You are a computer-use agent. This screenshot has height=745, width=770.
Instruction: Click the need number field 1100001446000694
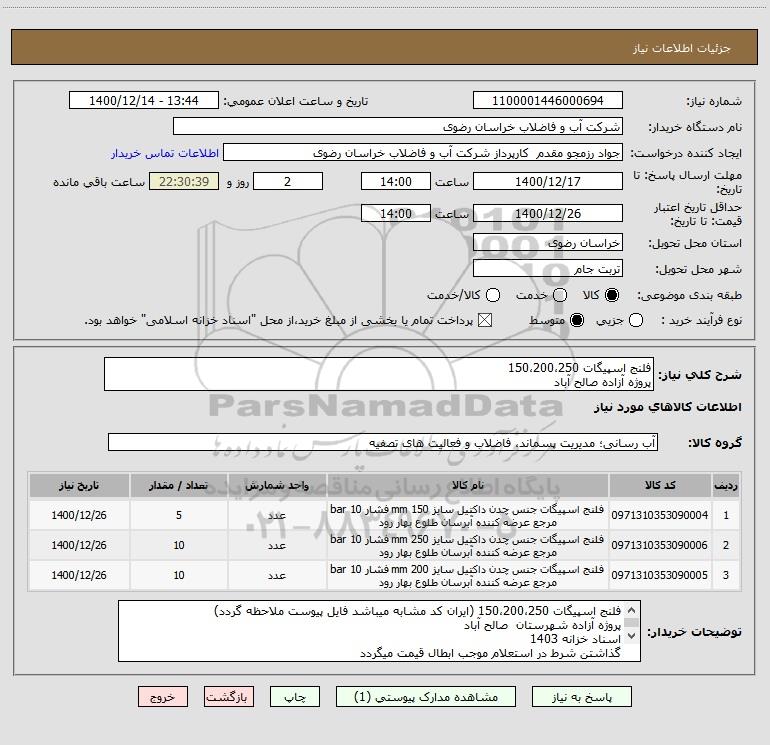[x=548, y=101]
